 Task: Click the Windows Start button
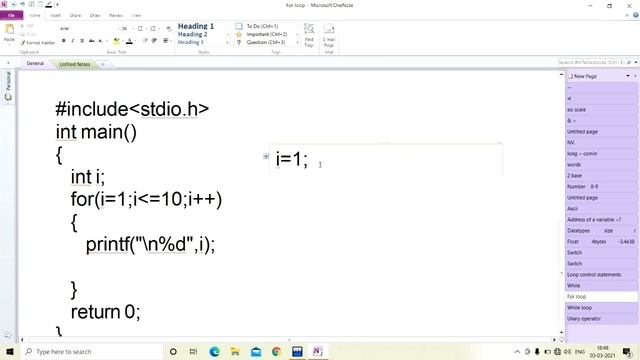[x=10, y=351]
